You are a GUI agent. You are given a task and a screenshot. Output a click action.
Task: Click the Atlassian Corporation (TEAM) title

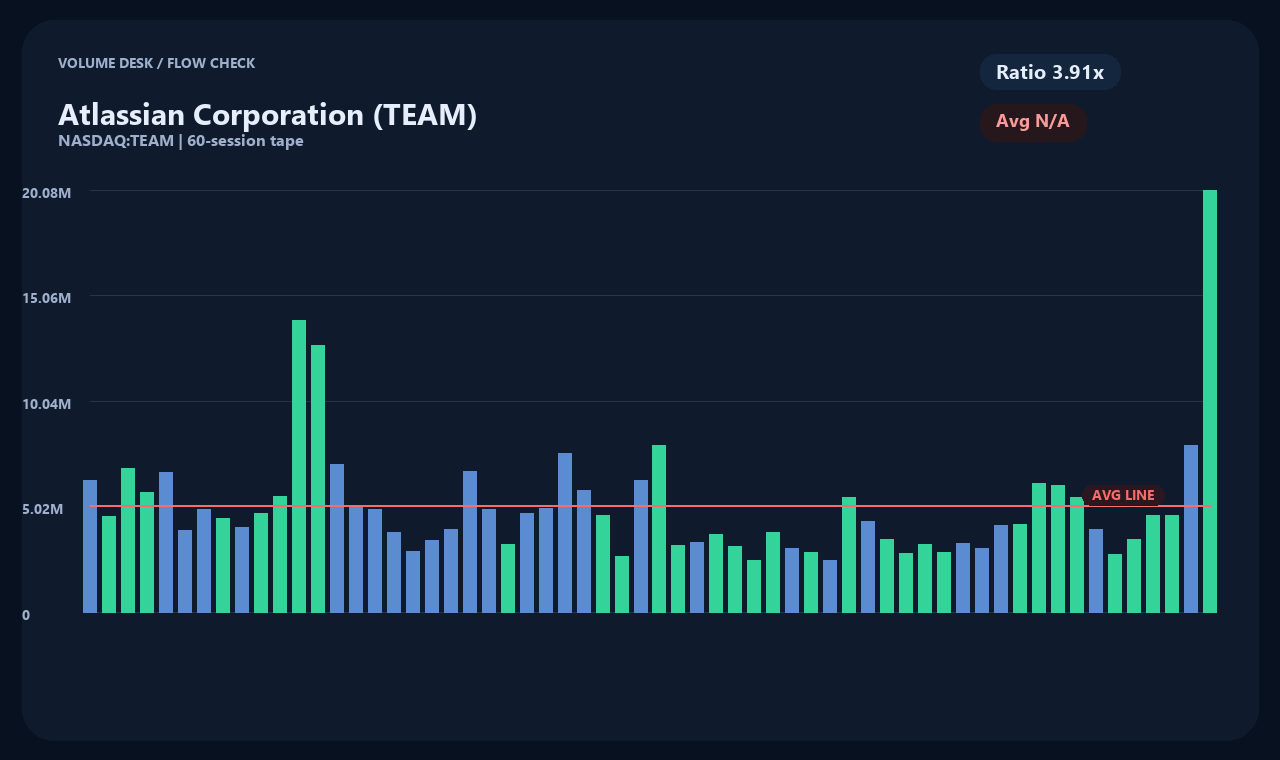pos(268,114)
